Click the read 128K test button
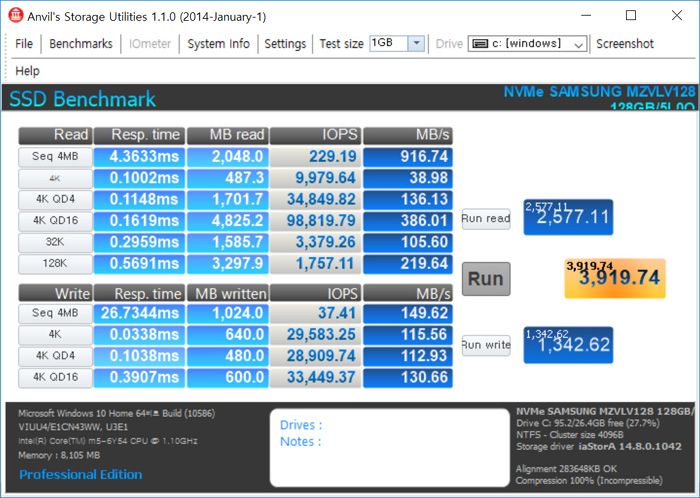 click(55, 264)
